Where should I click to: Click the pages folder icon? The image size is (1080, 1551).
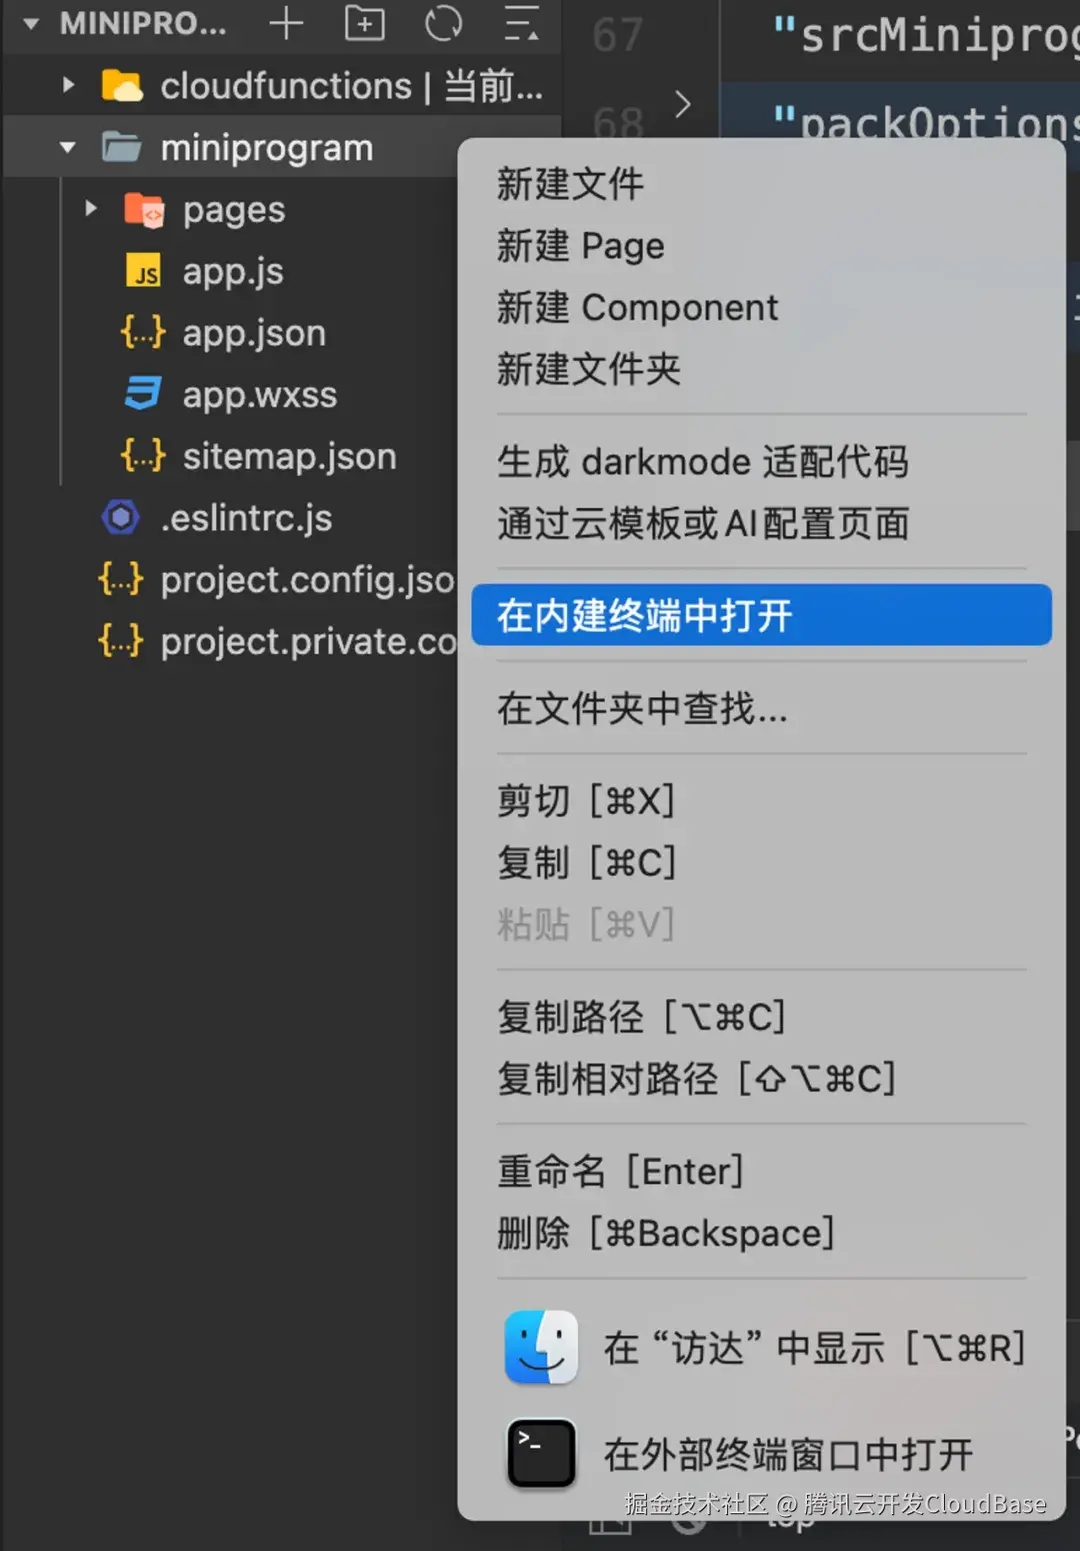[145, 210]
